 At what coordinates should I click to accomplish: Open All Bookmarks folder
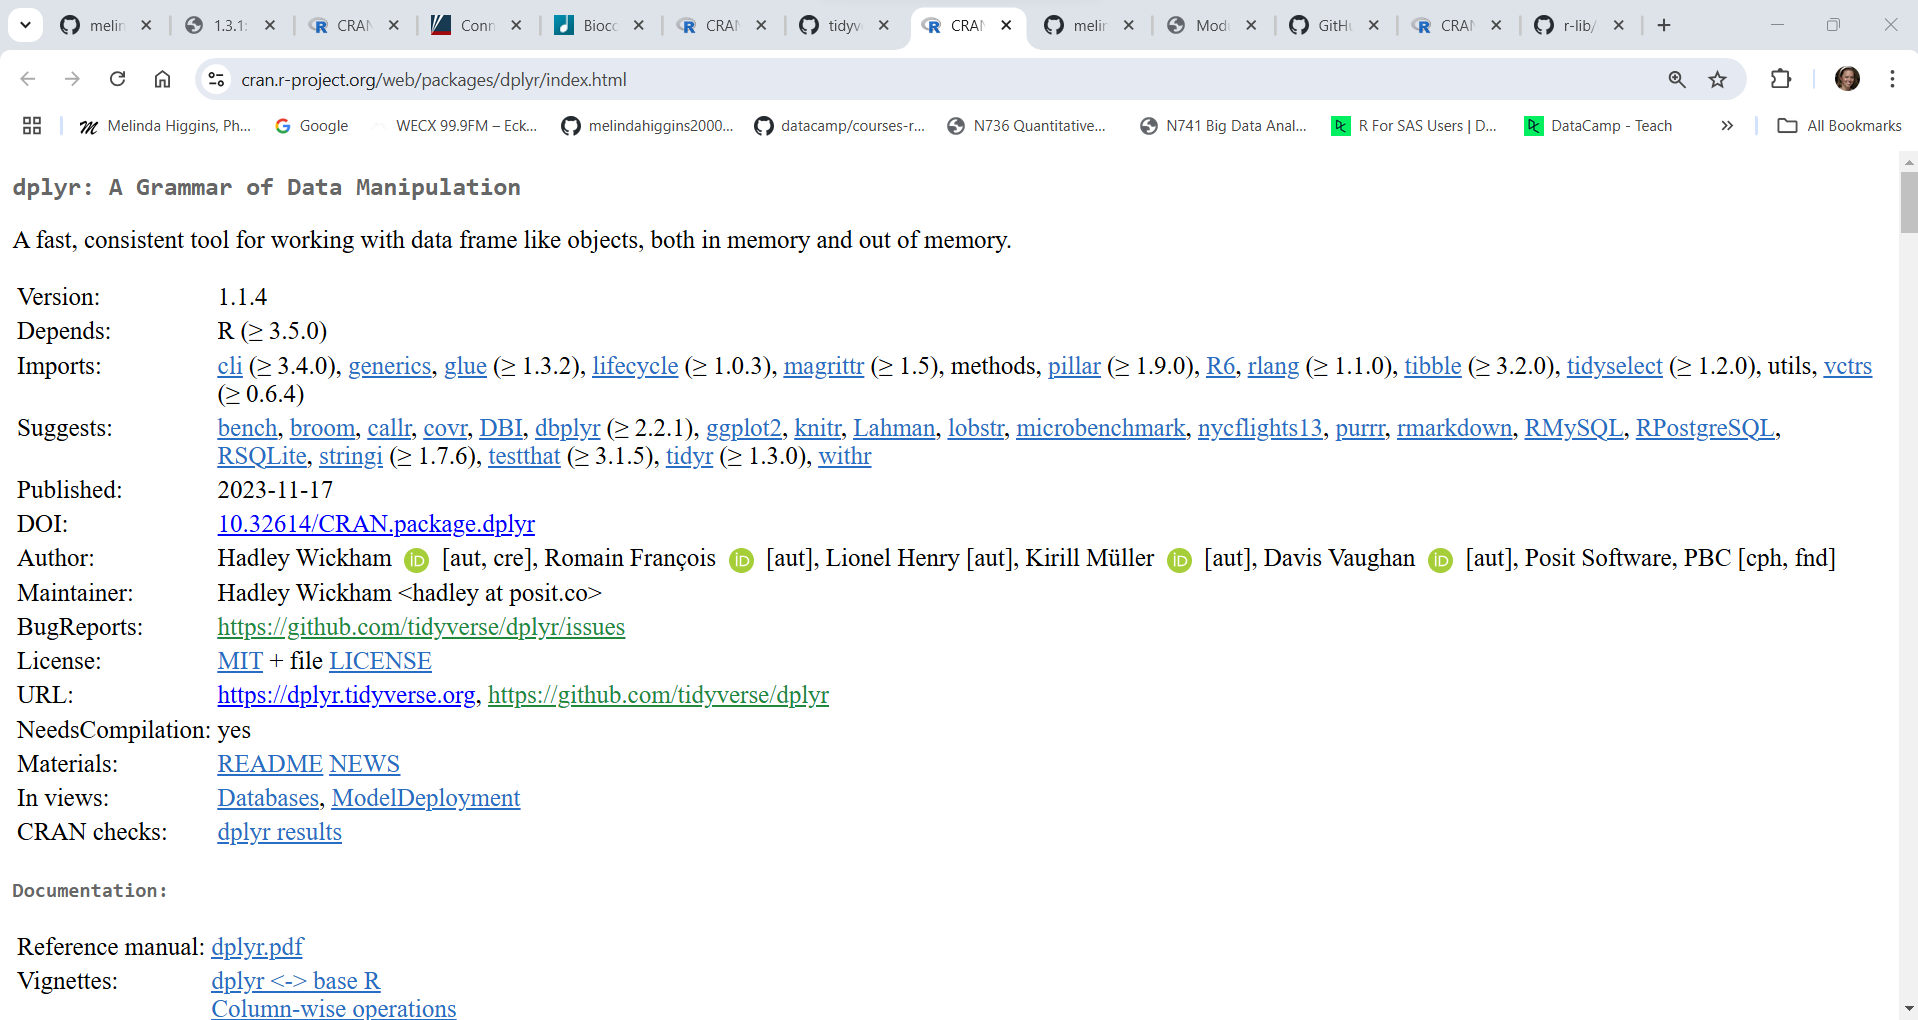[x=1839, y=126]
